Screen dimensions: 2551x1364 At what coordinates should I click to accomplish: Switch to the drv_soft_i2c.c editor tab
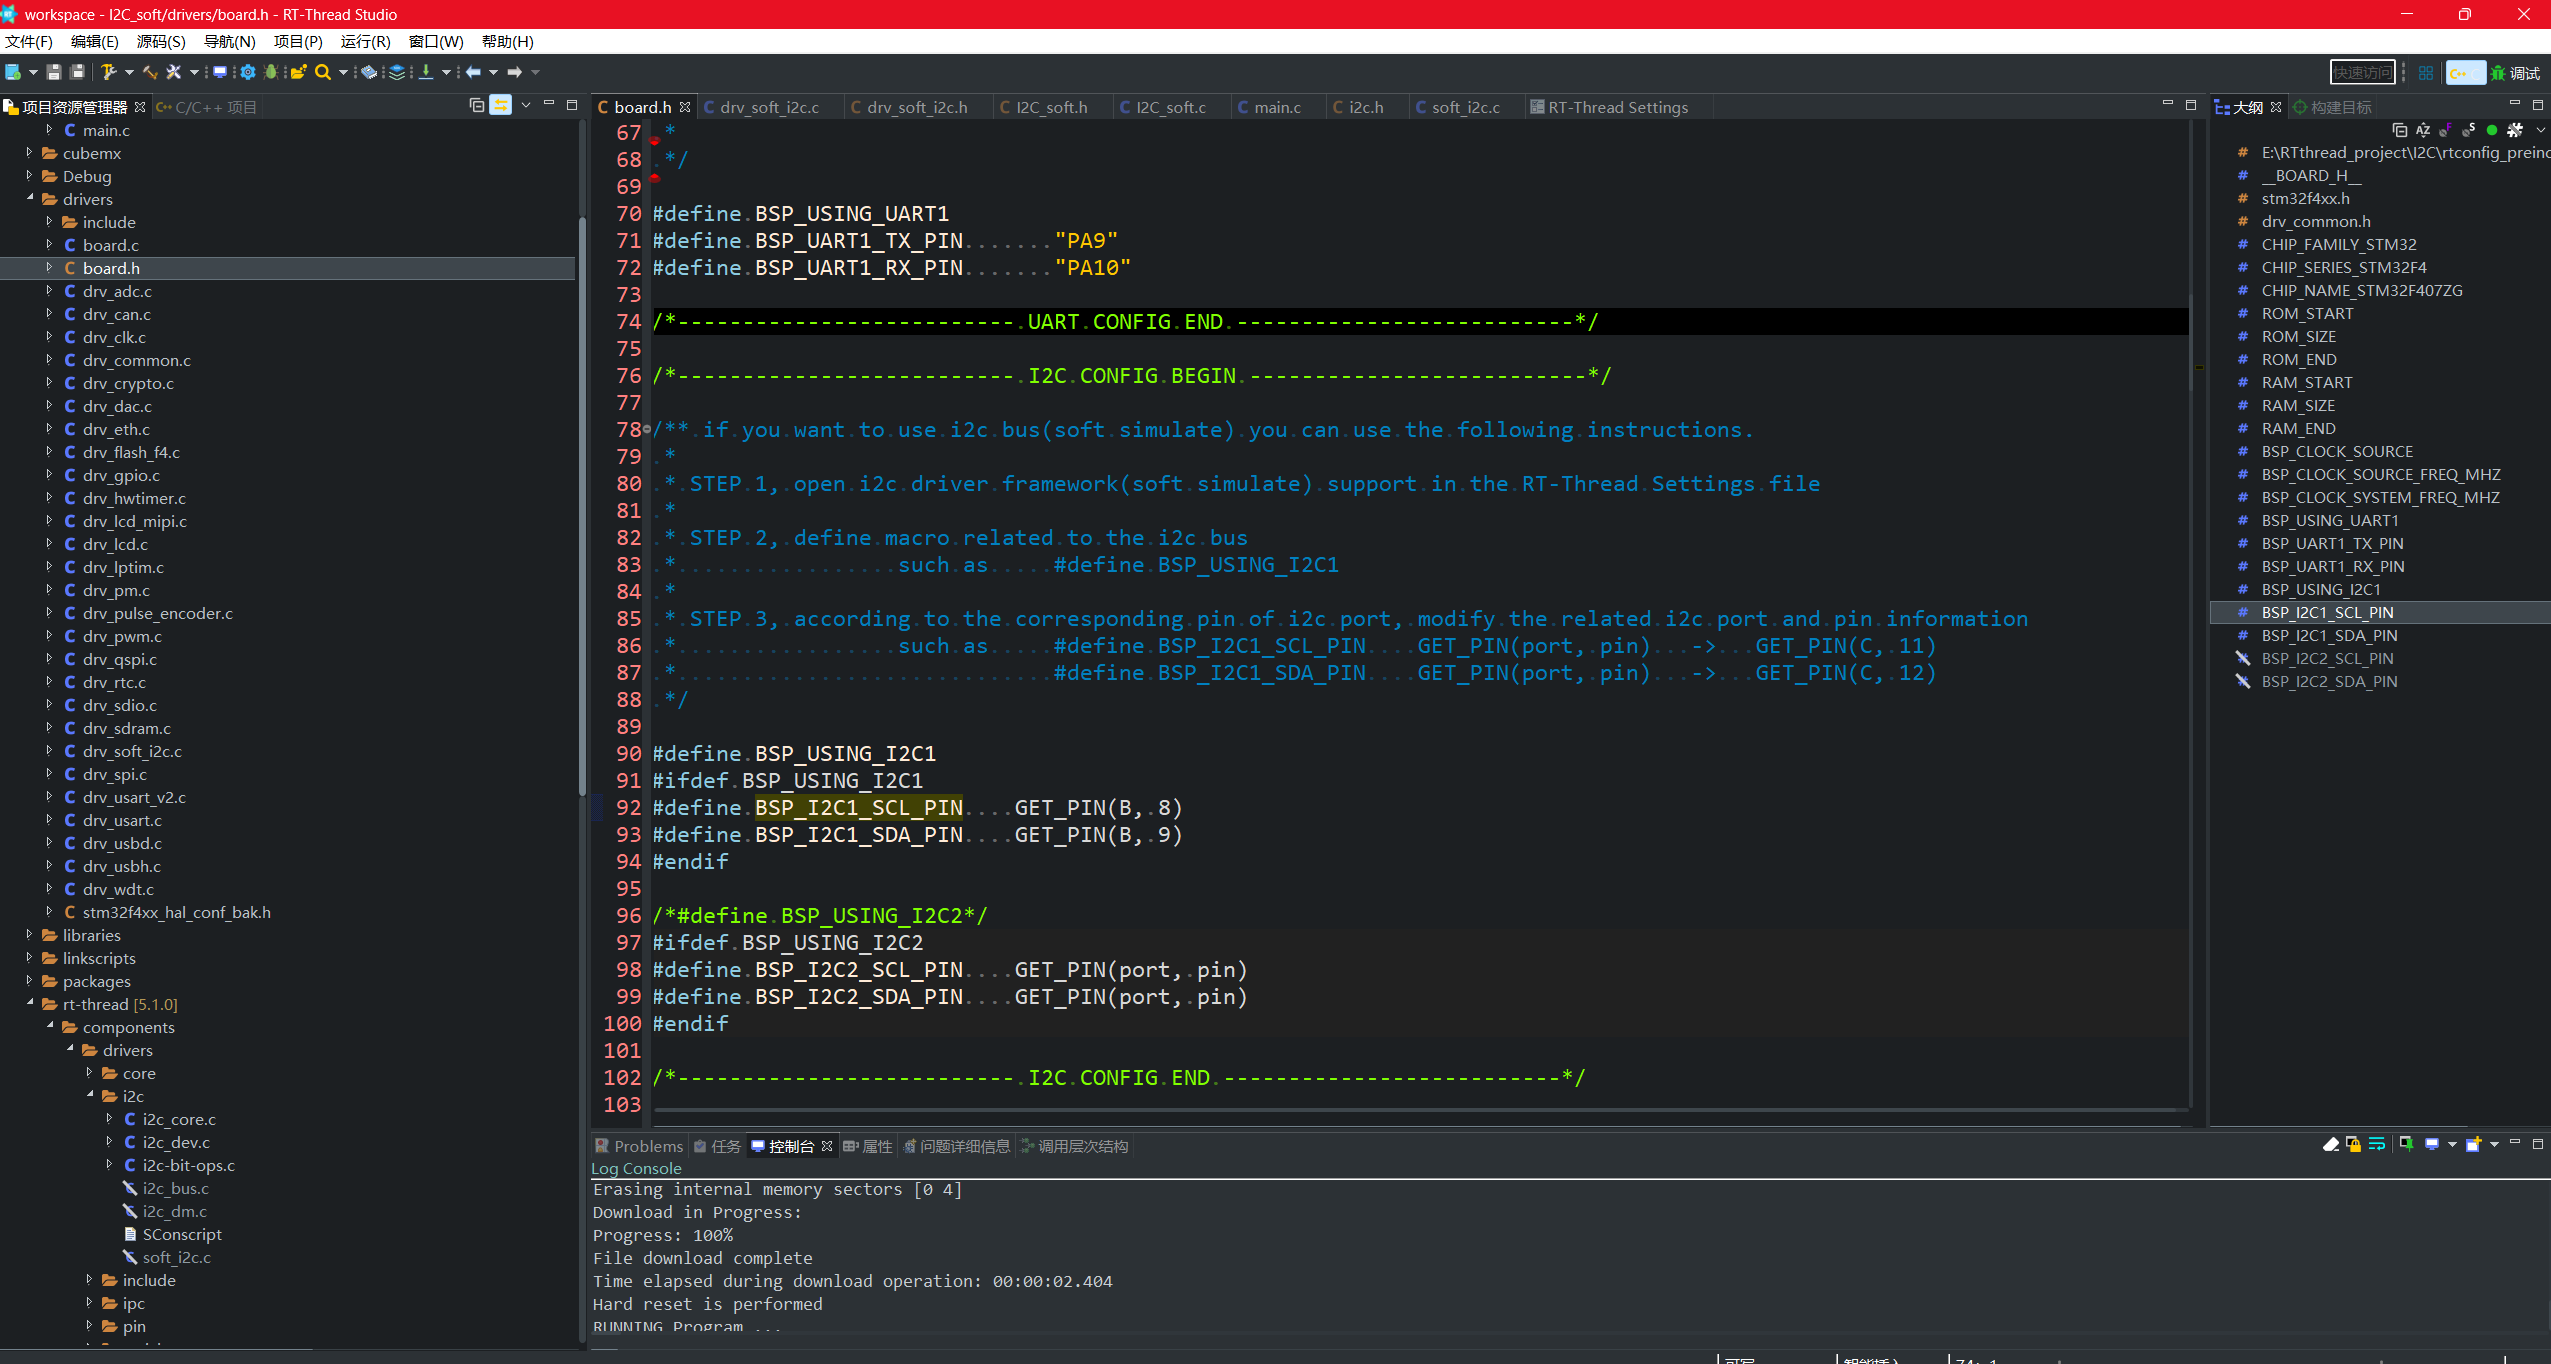768,107
